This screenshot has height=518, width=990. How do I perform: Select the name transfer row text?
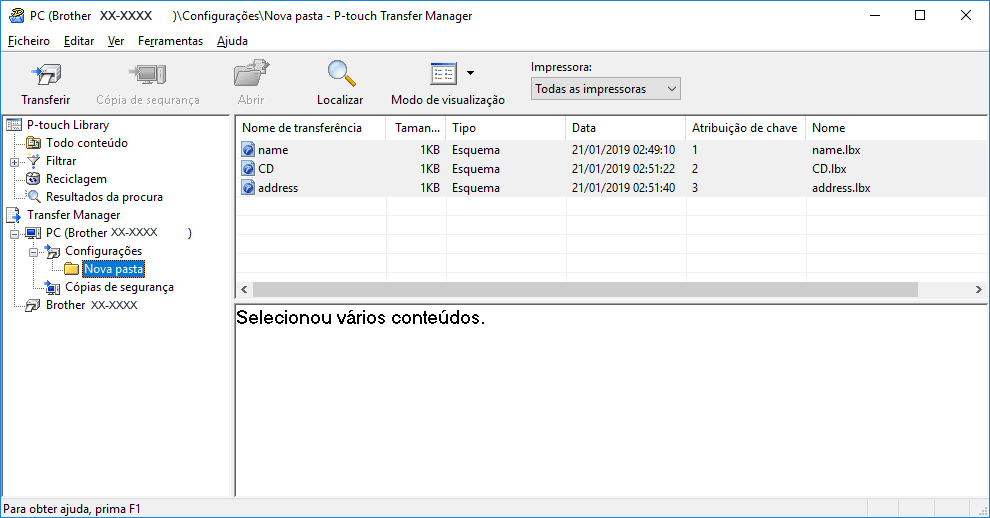point(273,150)
